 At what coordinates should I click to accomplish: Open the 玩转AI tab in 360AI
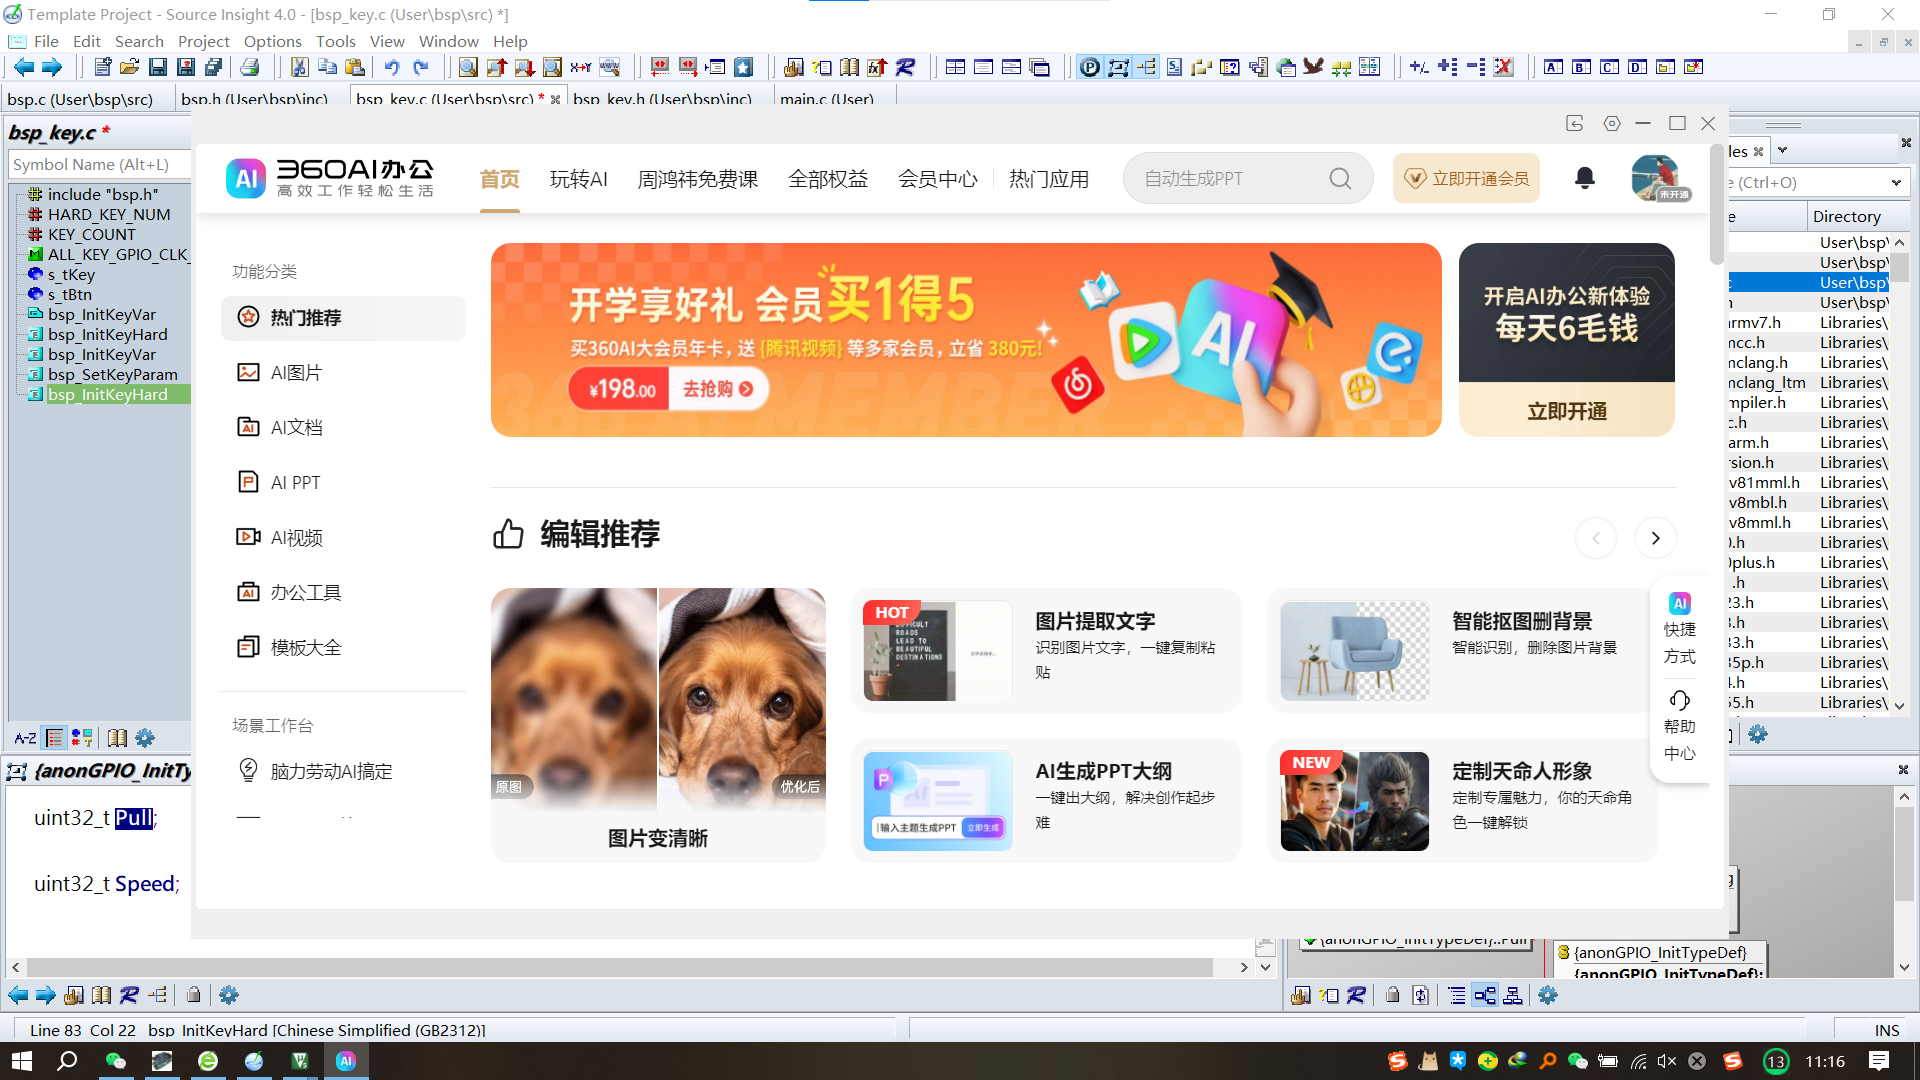[578, 179]
